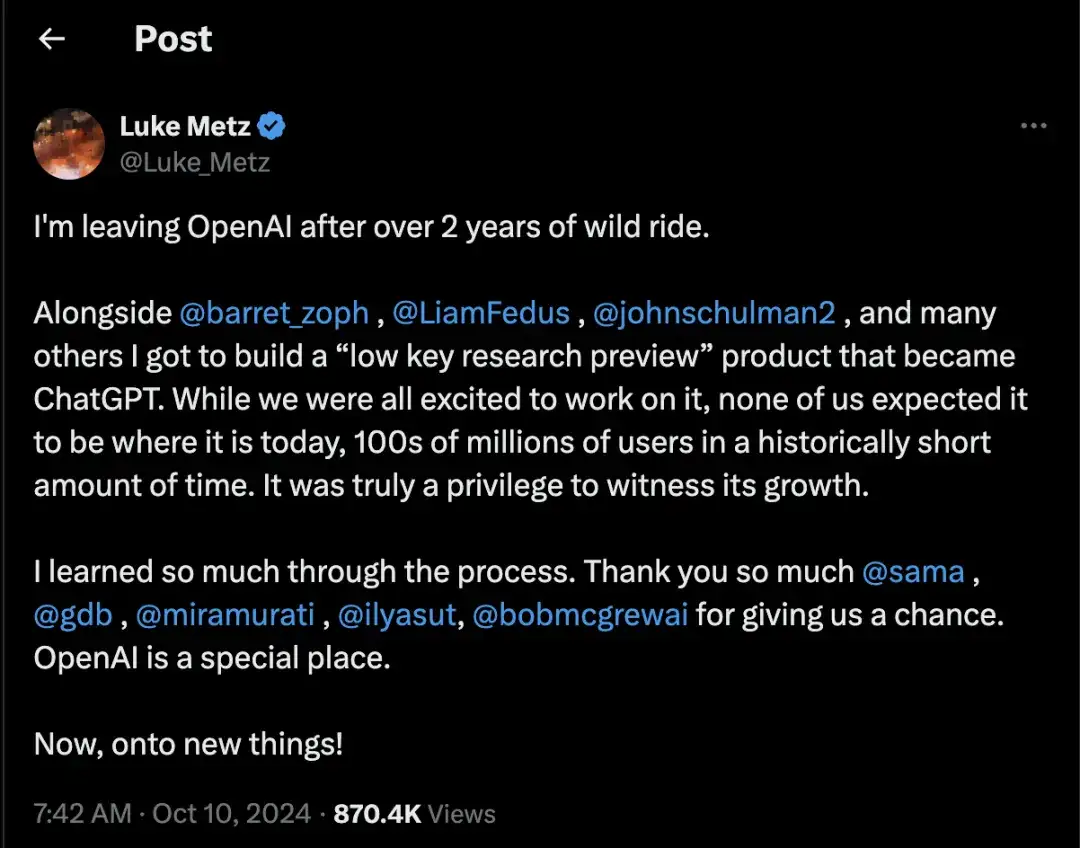
Task: Click the back arrow icon
Action: tap(51, 39)
